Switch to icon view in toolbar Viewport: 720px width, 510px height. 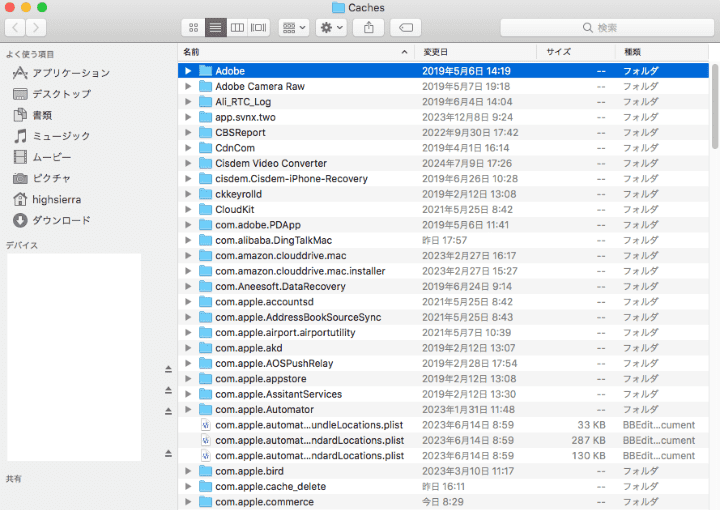[192, 27]
